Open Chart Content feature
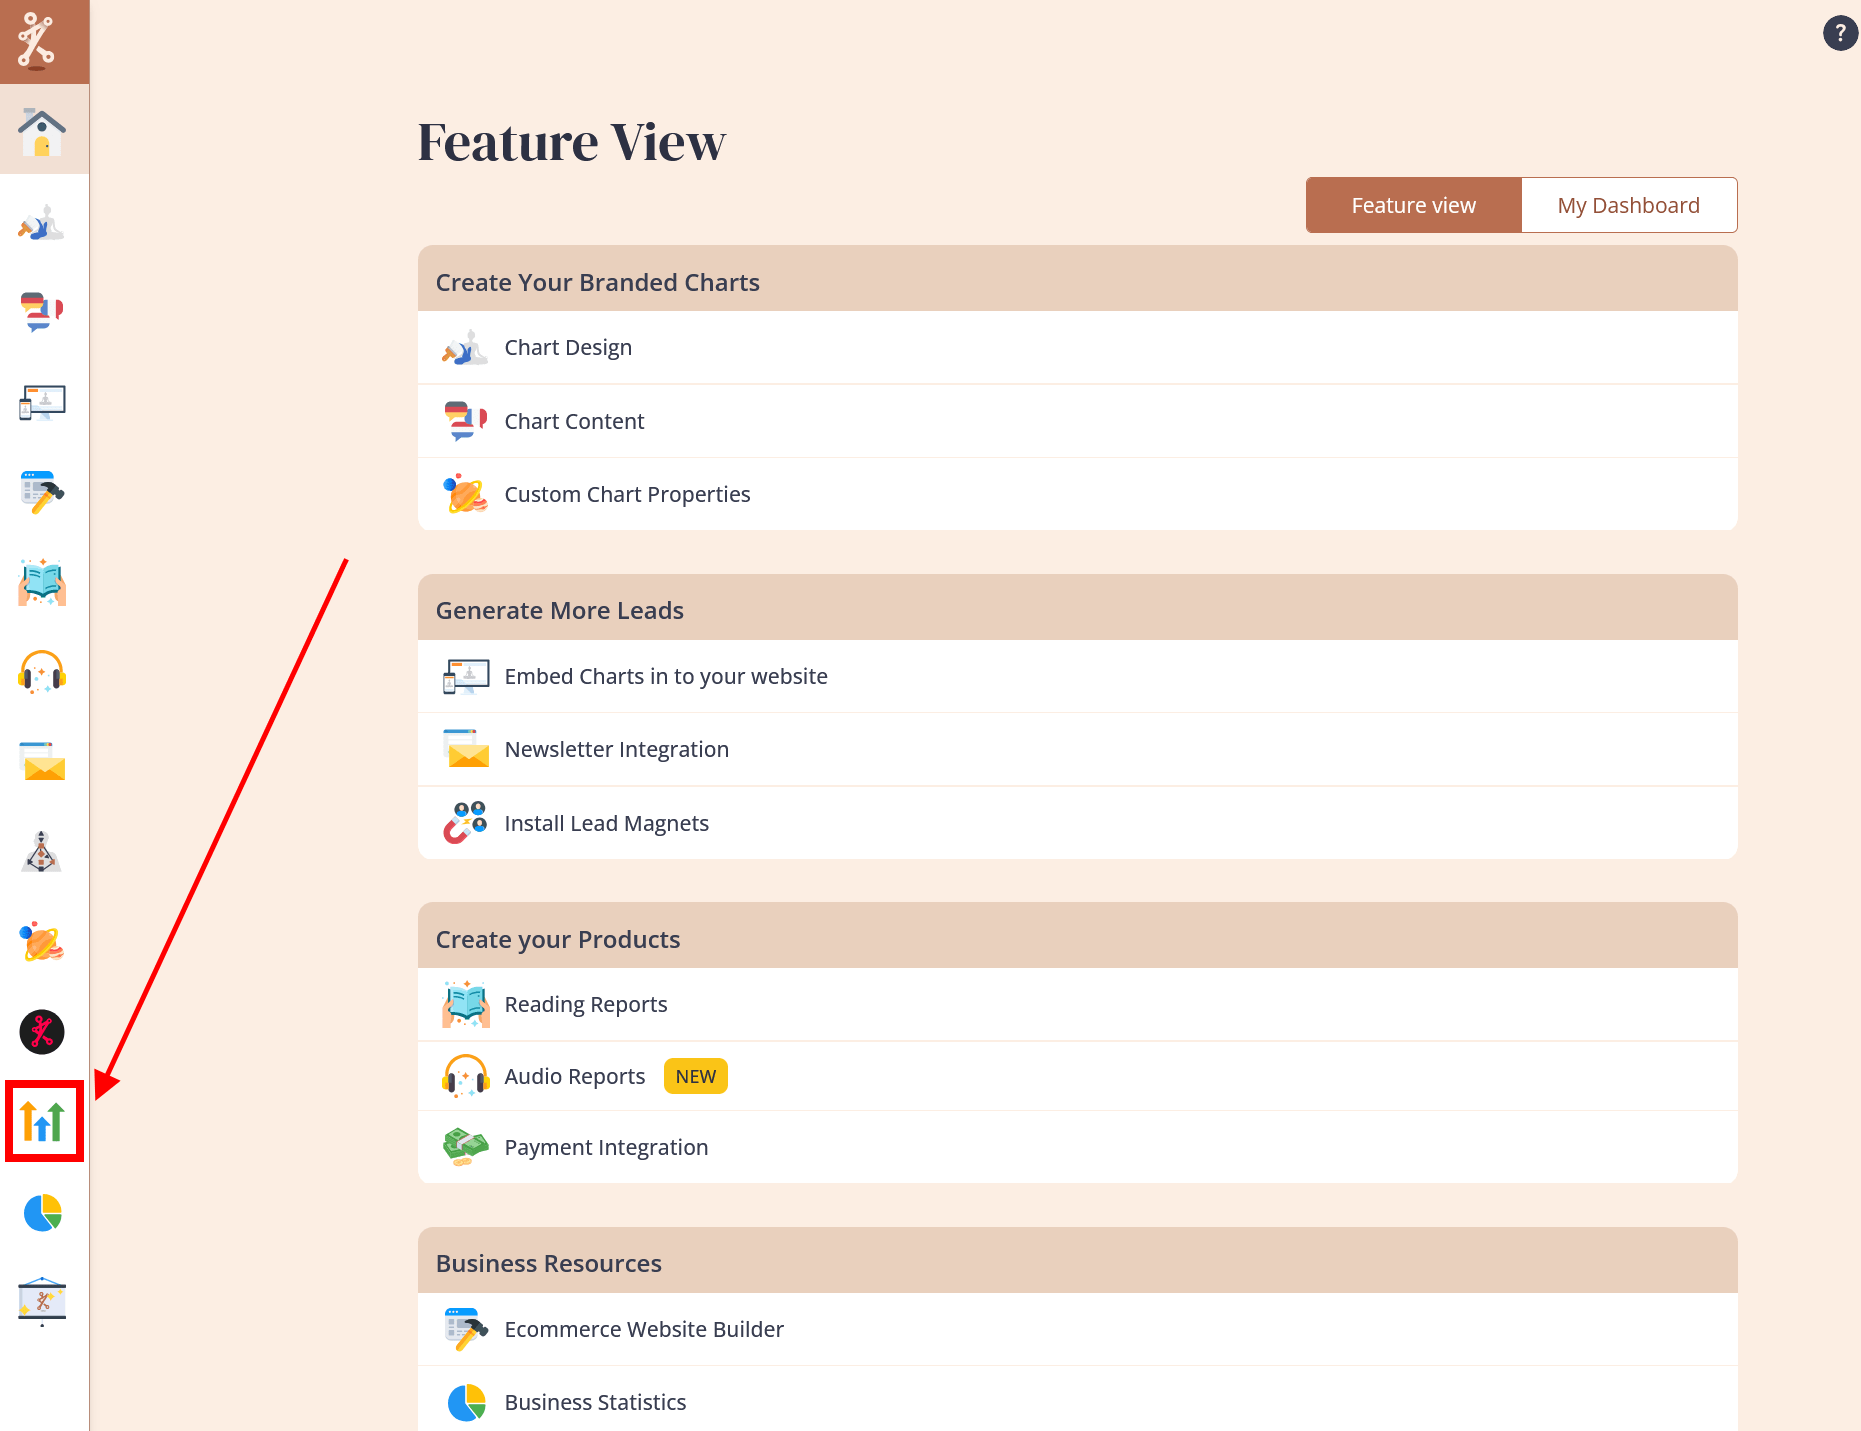The width and height of the screenshot is (1861, 1431). 574,422
